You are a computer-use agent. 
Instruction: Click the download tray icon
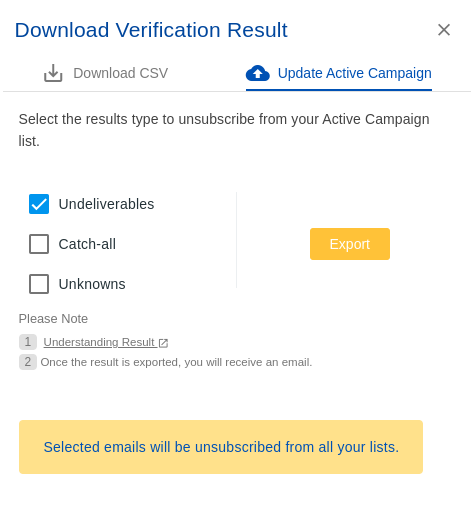coord(53,73)
